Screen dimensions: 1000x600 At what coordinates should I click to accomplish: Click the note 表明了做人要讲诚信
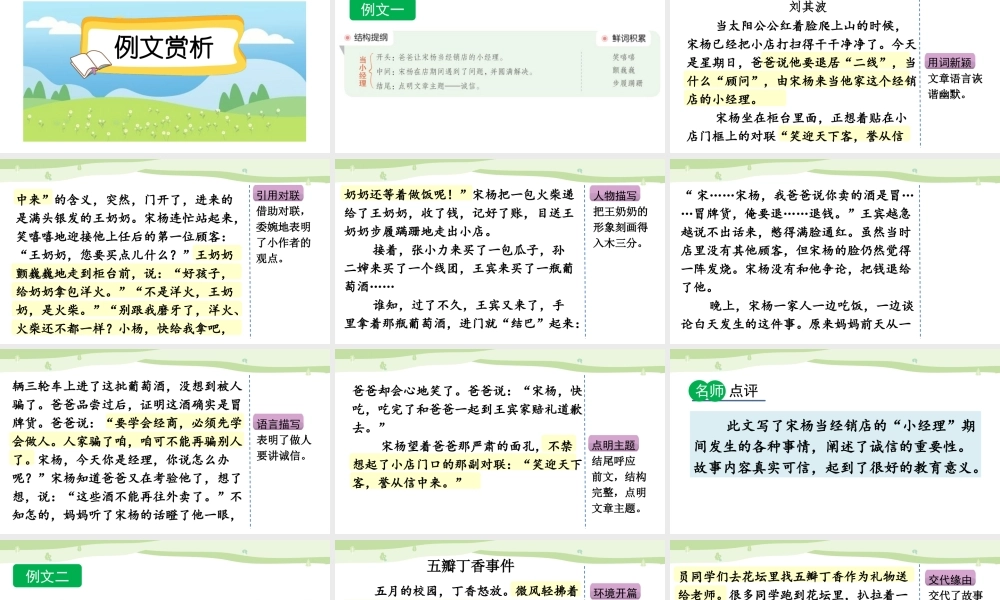tap(283, 448)
